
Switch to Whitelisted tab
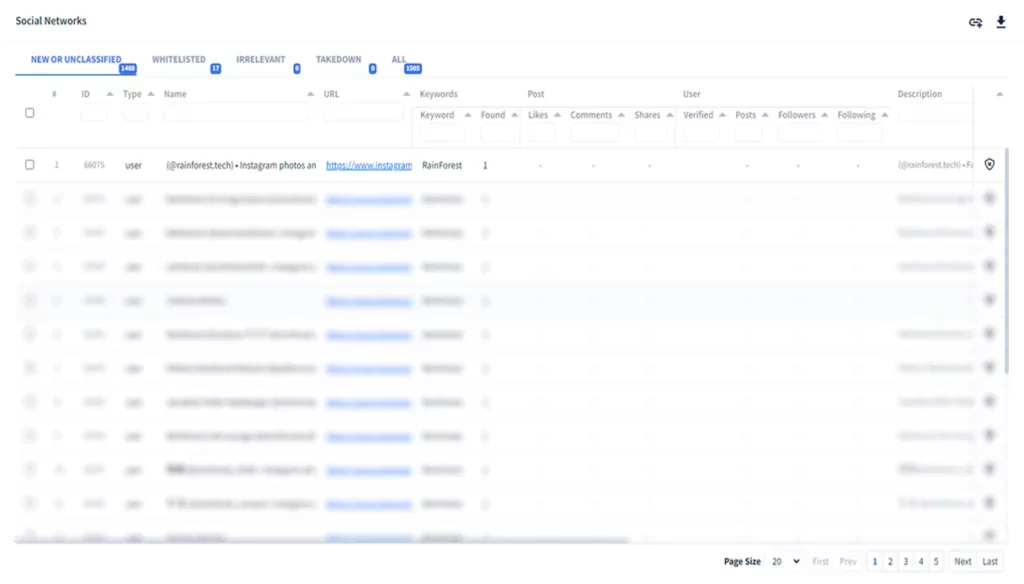pyautogui.click(x=179, y=59)
